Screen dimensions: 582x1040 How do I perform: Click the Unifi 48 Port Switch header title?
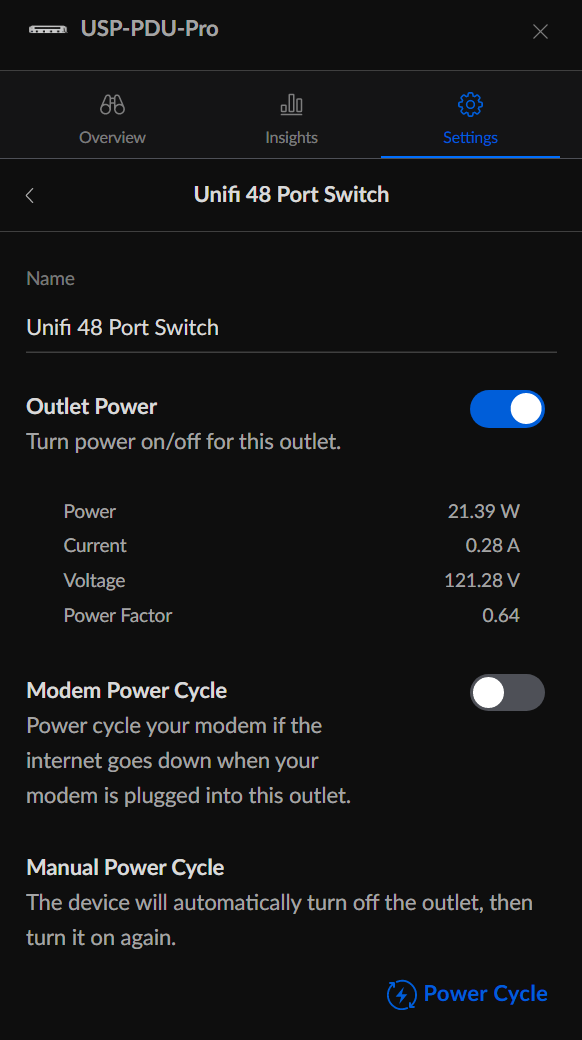click(291, 194)
